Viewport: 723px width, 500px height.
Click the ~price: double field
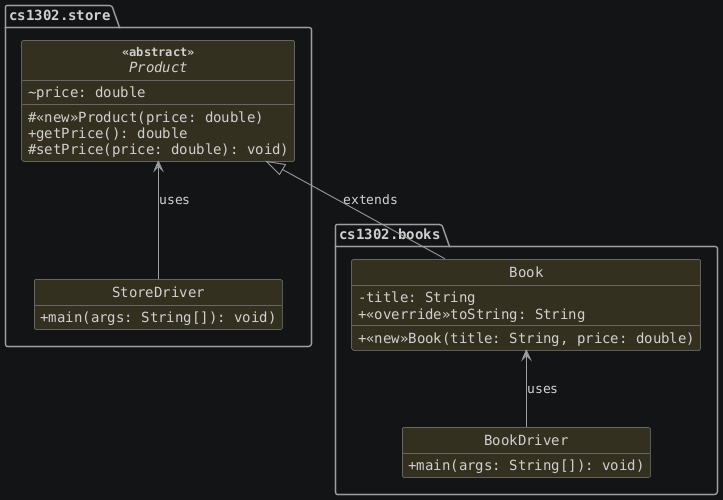click(x=87, y=92)
